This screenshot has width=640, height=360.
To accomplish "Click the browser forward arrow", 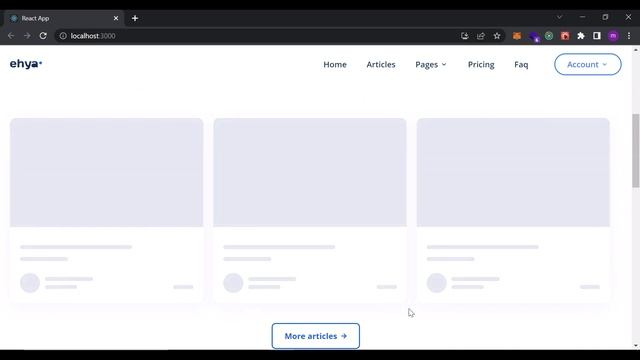I will pos(27,36).
